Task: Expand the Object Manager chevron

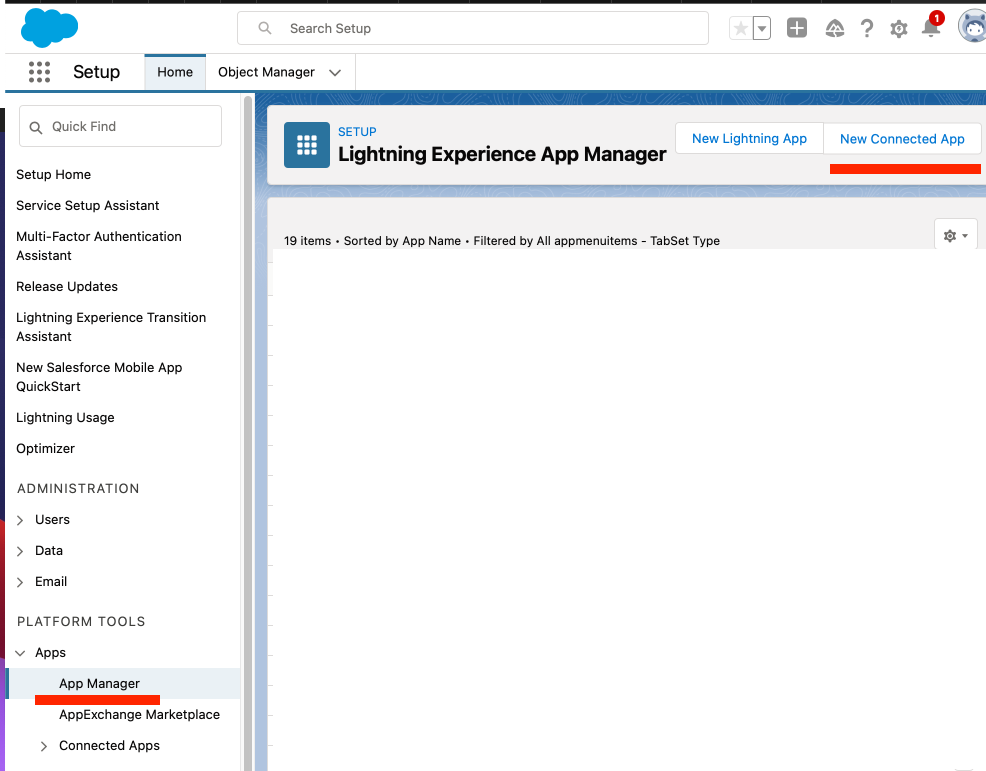Action: click(335, 72)
